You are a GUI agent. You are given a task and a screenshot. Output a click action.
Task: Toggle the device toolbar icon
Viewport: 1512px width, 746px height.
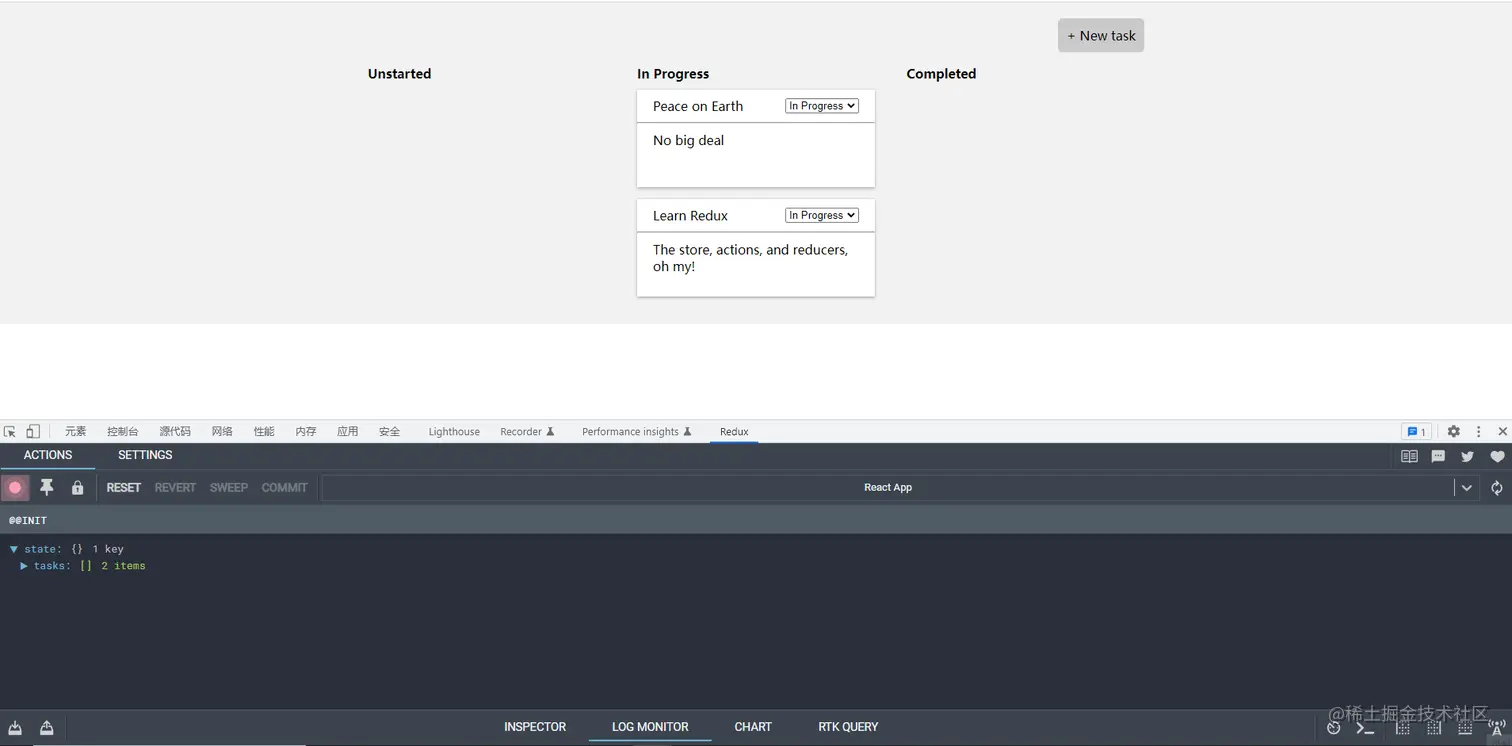(33, 432)
